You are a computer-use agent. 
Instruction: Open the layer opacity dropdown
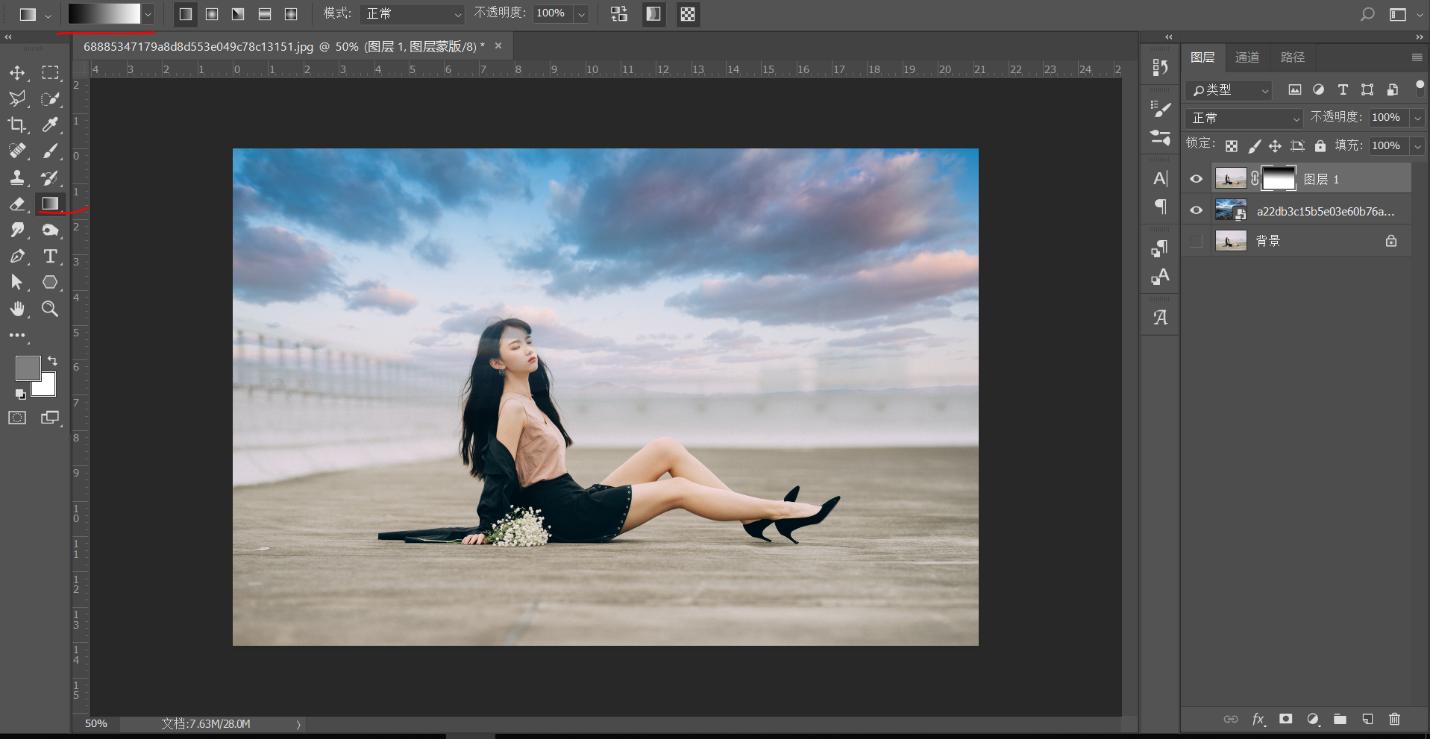1418,117
